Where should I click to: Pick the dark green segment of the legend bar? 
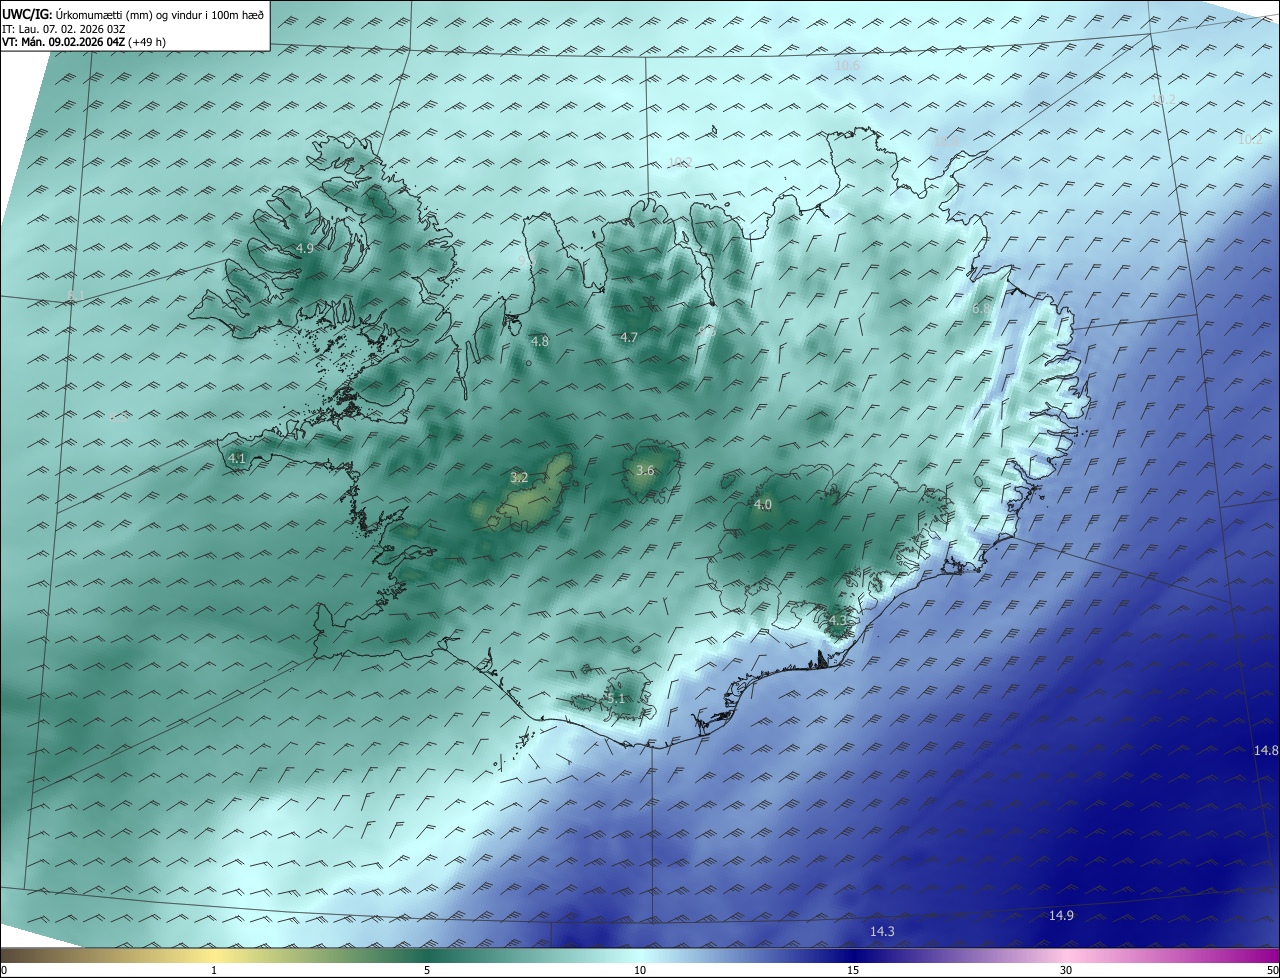pyautogui.click(x=427, y=956)
